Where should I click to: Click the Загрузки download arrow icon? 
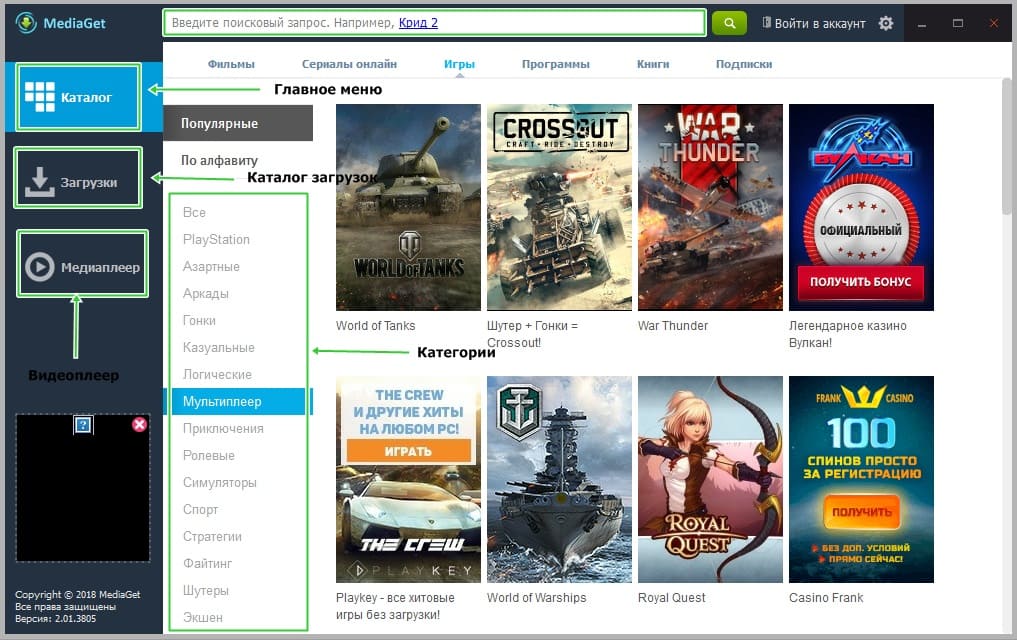point(40,182)
